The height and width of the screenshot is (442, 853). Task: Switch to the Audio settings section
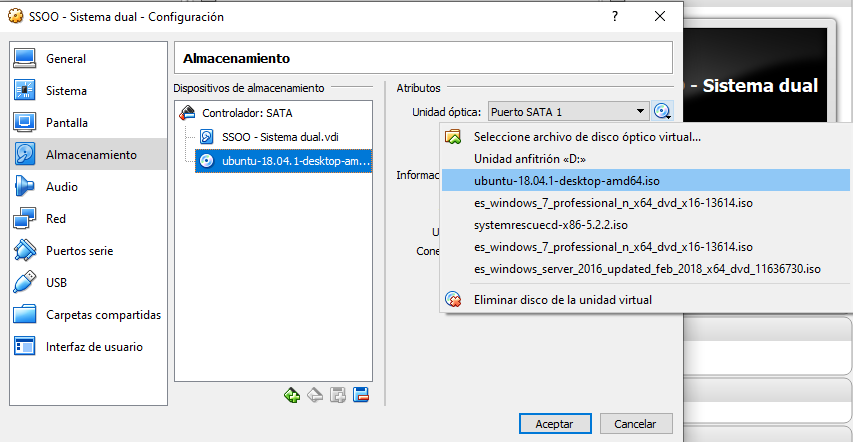62,187
